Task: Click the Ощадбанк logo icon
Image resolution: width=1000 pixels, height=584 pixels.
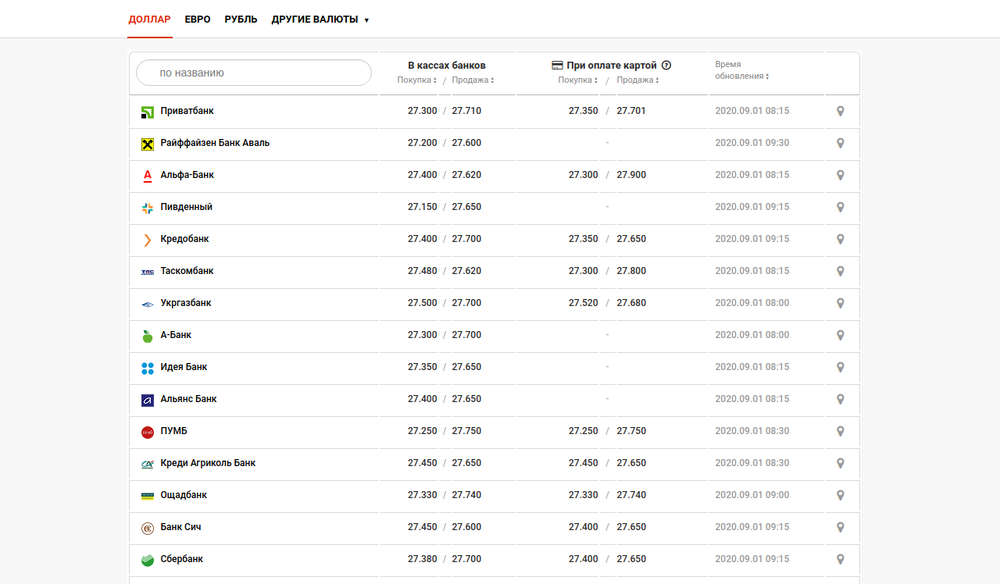Action: (x=147, y=496)
